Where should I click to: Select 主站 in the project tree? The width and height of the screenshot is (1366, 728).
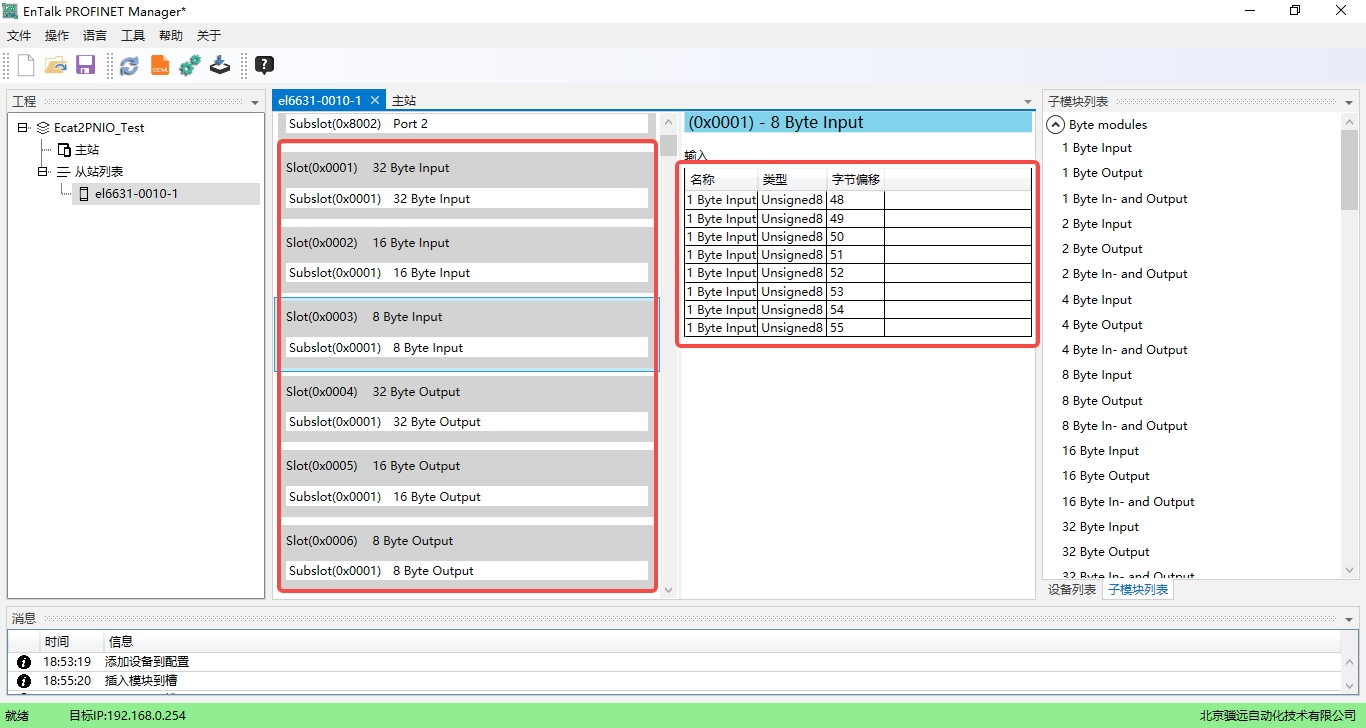point(87,150)
